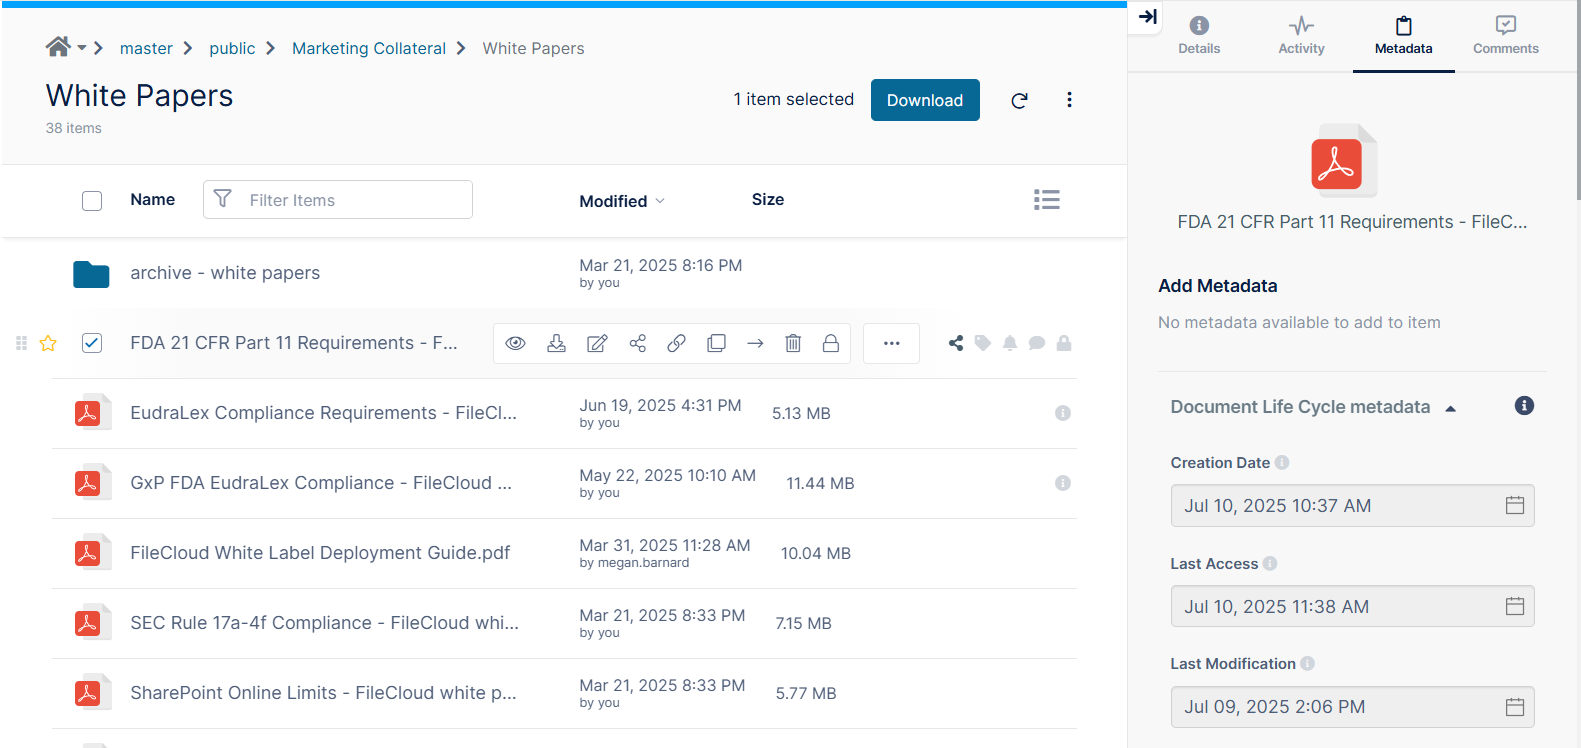This screenshot has height=748, width=1581.
Task: Open the row's horizontal more-options button
Action: [x=891, y=343]
